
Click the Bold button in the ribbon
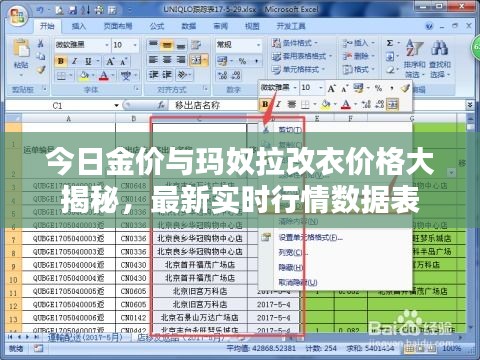point(61,61)
